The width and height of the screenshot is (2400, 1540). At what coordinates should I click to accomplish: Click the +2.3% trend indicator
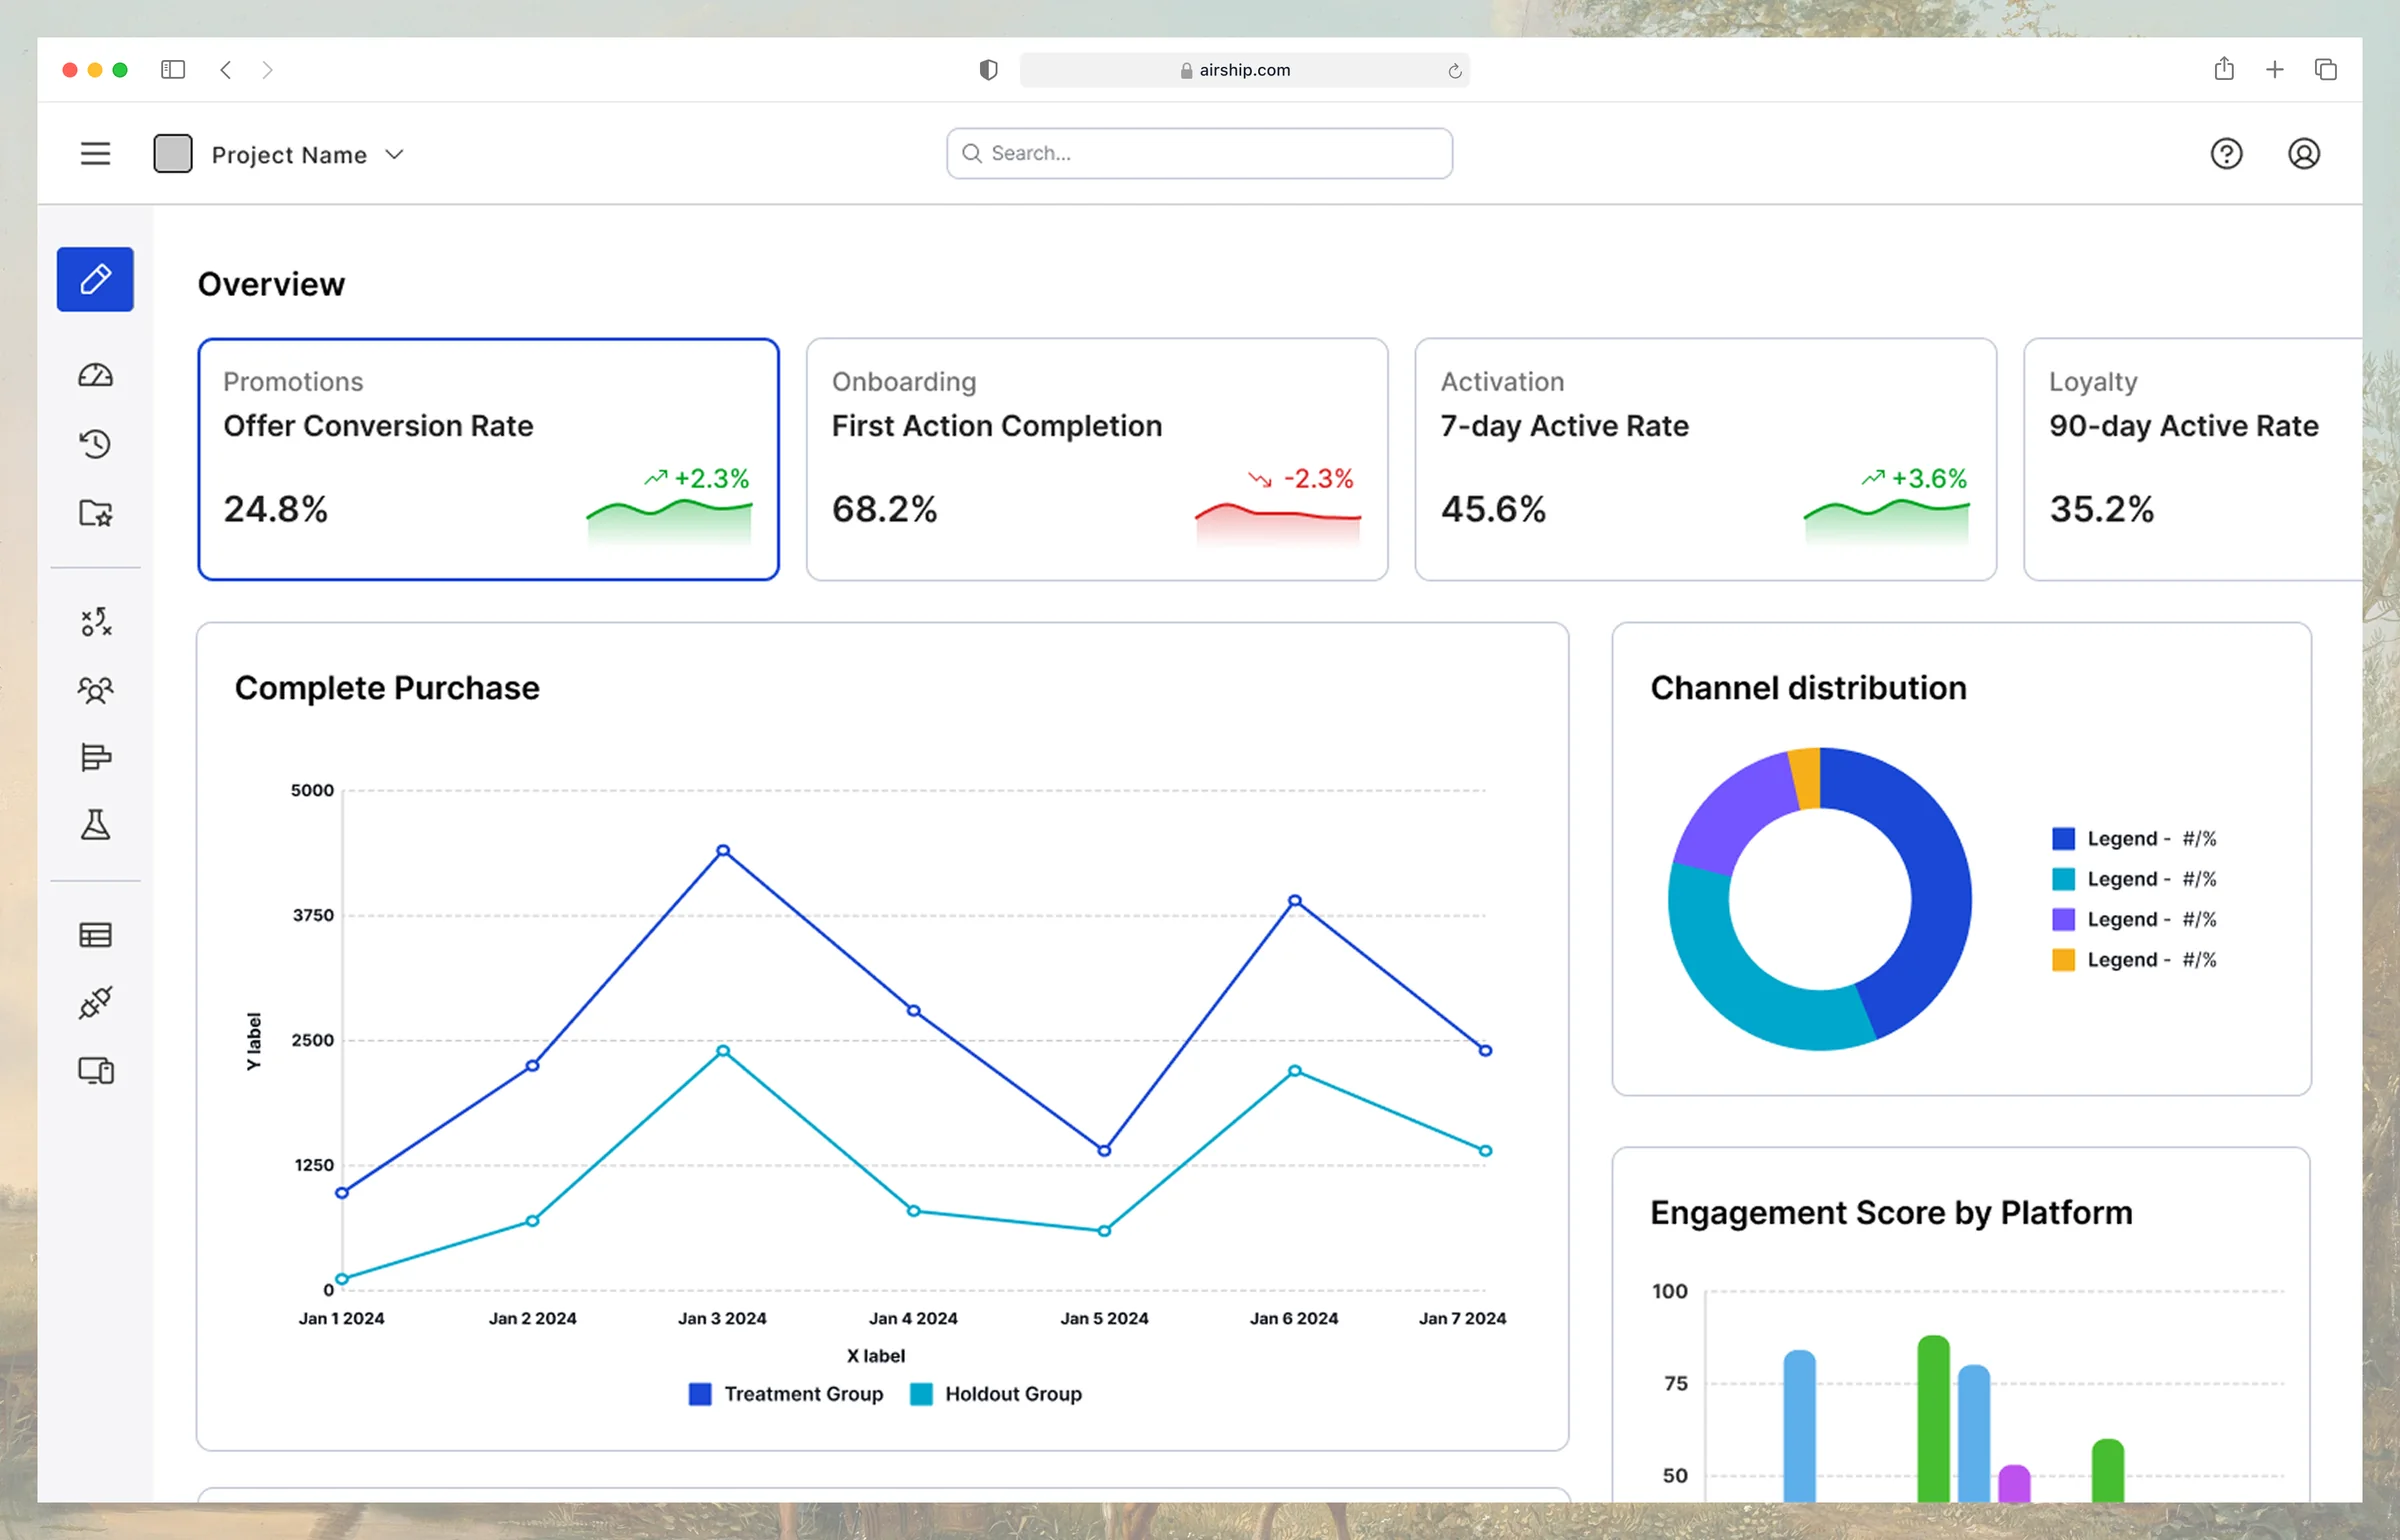[x=697, y=478]
